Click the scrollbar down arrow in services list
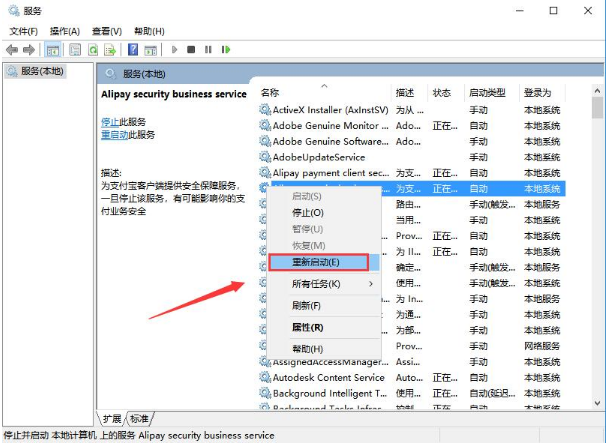 pos(597,403)
